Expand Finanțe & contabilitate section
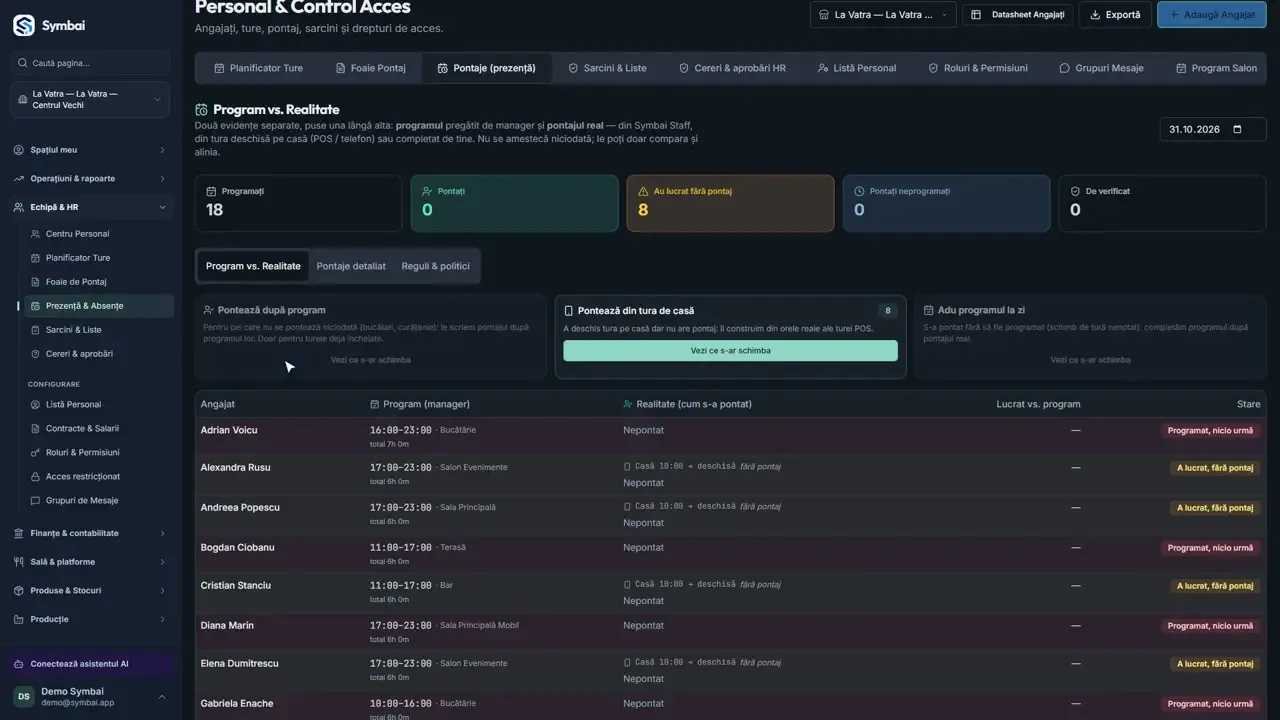Viewport: 1280px width, 720px height. tap(91, 533)
